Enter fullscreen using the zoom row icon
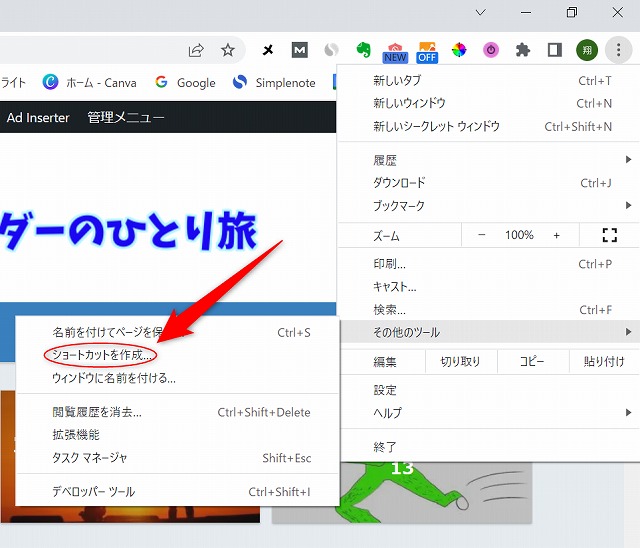Image resolution: width=640 pixels, height=548 pixels. (x=609, y=235)
